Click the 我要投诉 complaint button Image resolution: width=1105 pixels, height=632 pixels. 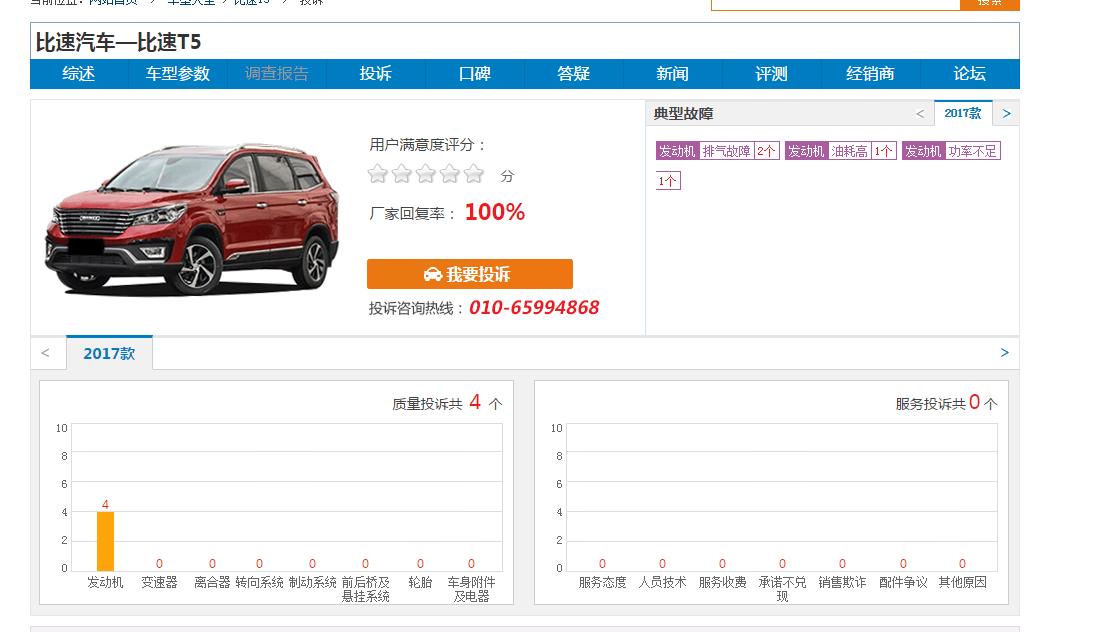470,273
